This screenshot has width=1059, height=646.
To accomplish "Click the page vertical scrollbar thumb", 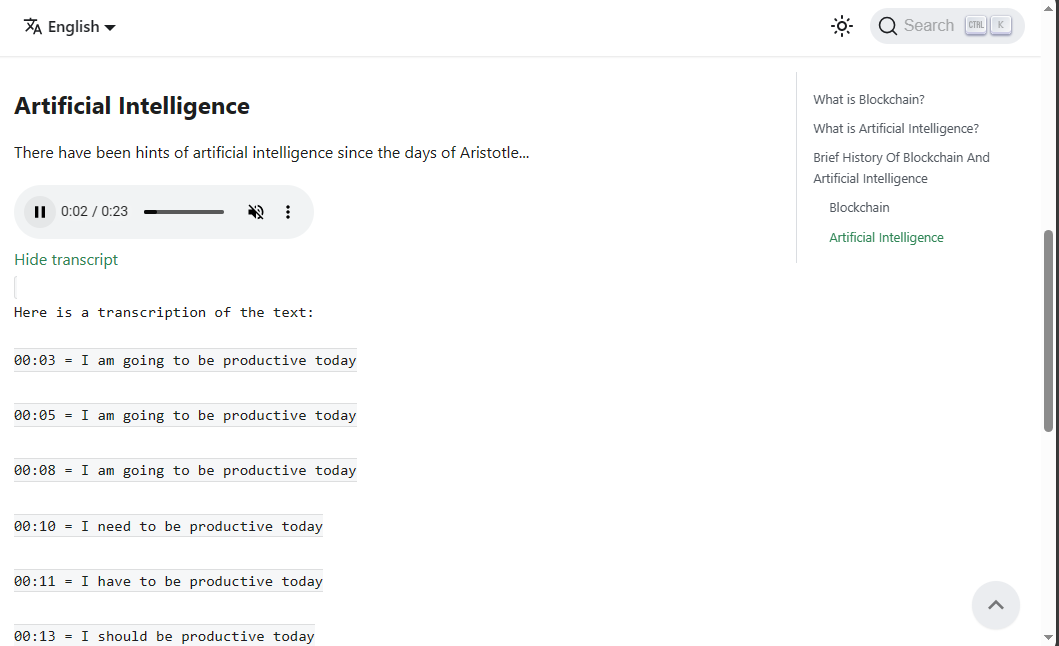I will click(1049, 330).
